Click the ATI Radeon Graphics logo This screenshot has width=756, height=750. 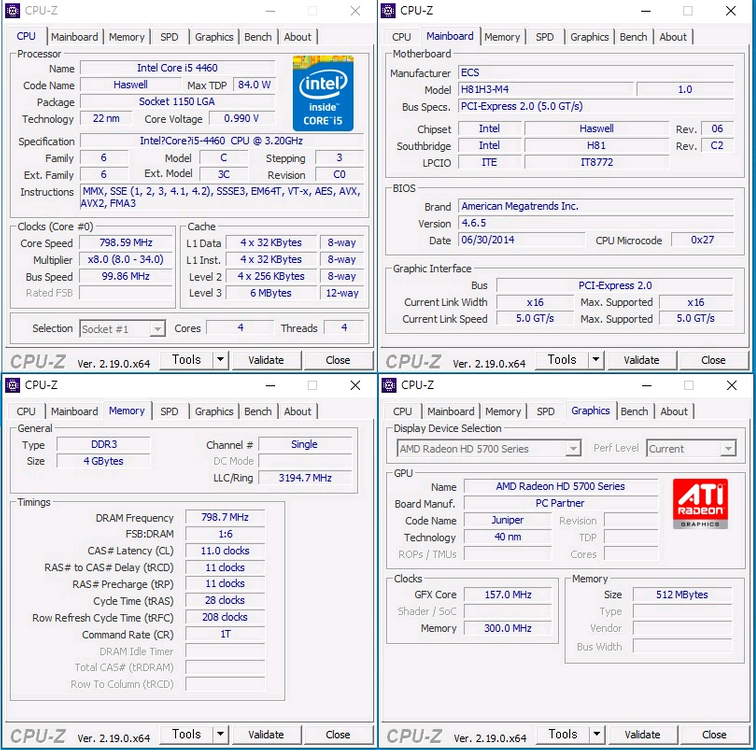pos(700,503)
